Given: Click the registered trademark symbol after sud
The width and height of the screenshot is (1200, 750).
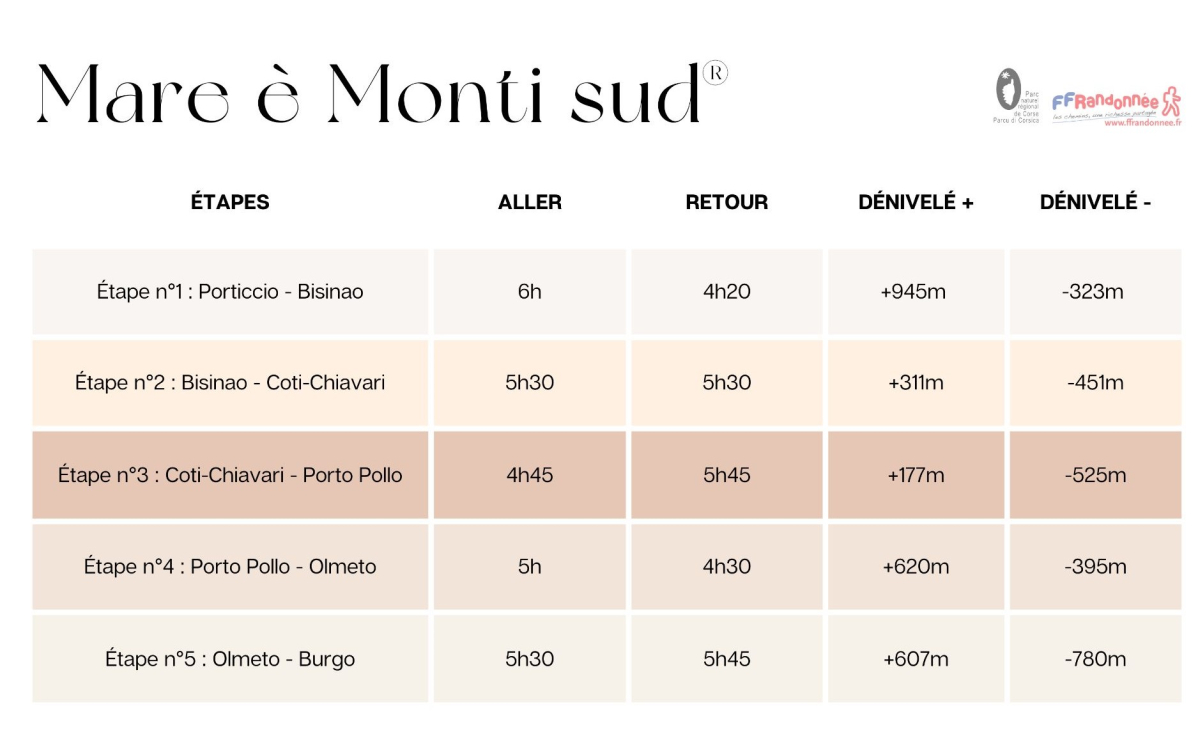Looking at the screenshot, I should [716, 73].
